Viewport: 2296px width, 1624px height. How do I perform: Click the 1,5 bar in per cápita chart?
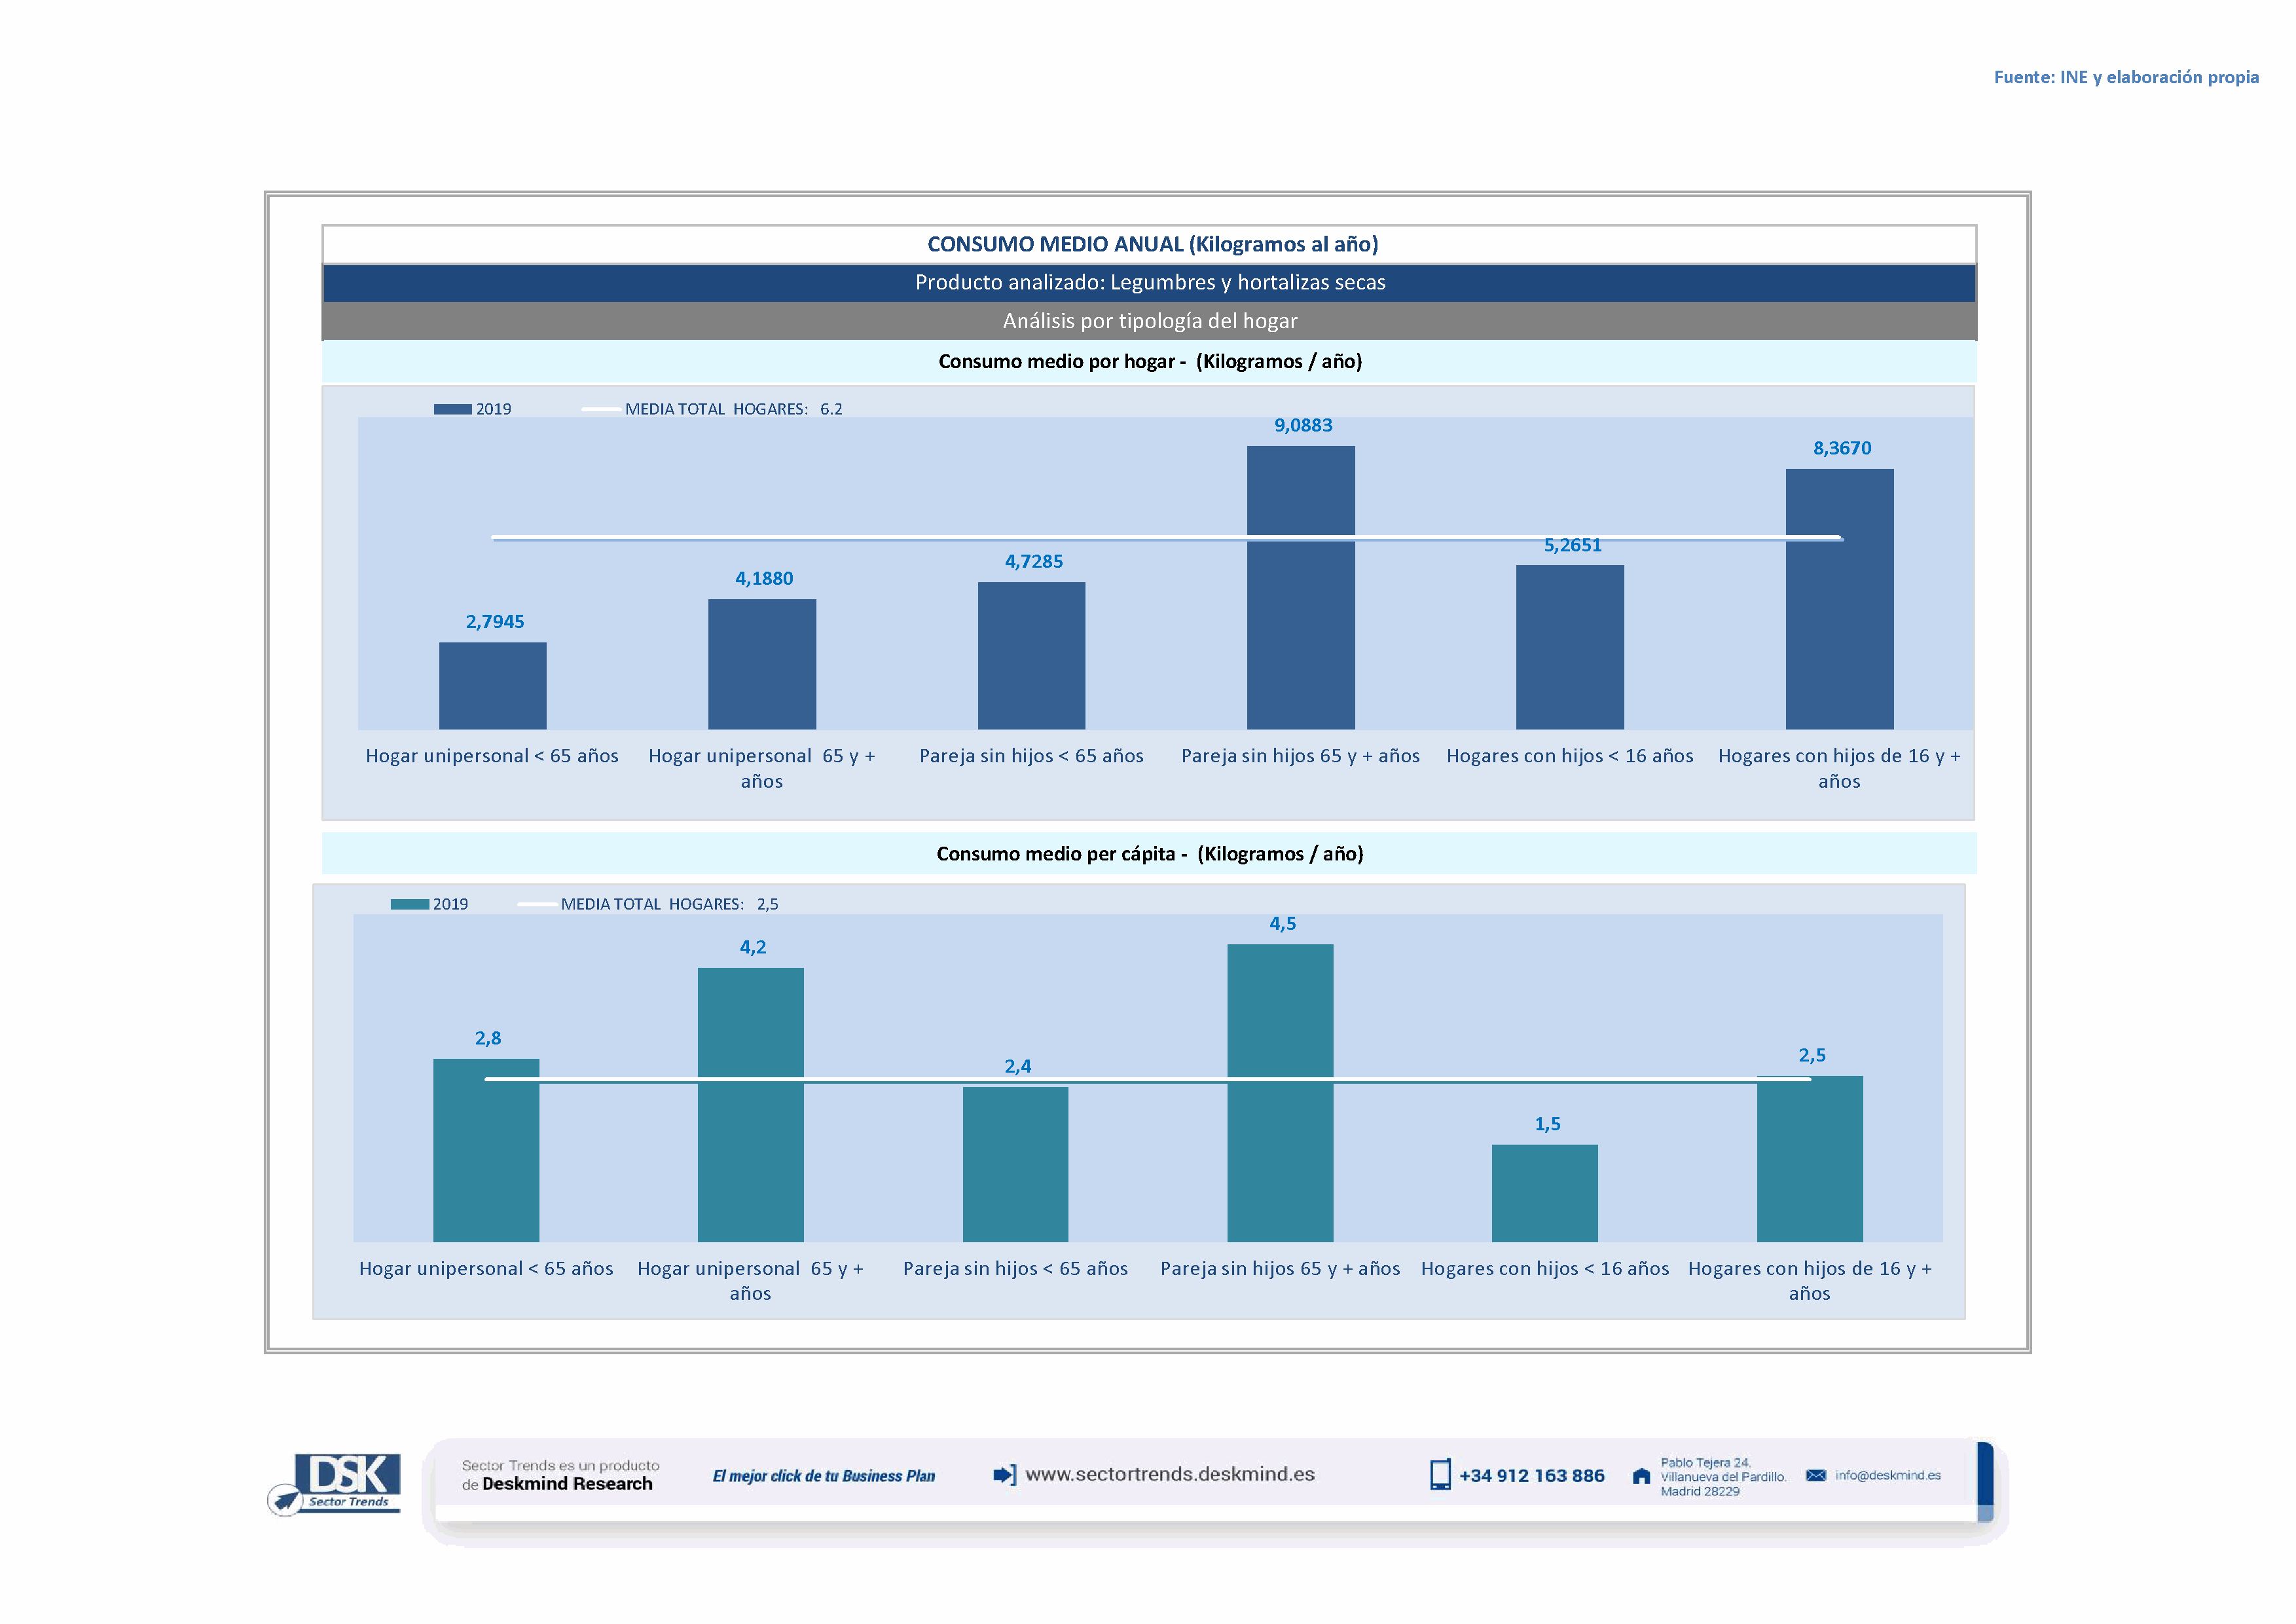click(1544, 1194)
